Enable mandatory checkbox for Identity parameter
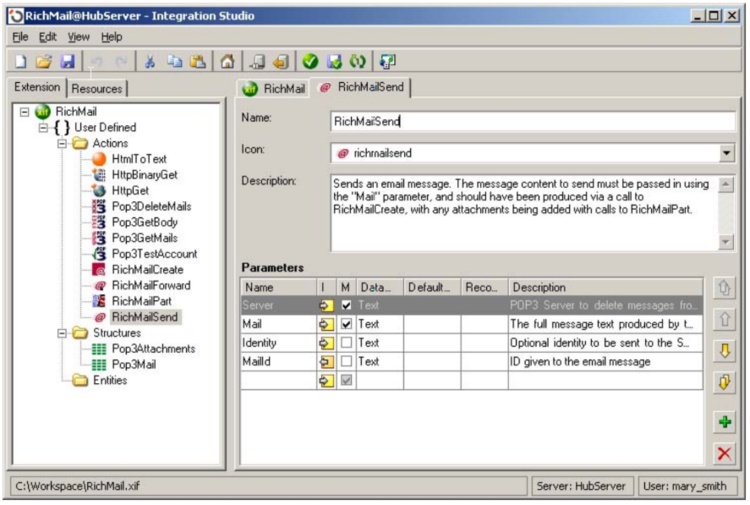The height and width of the screenshot is (505, 750). (345, 342)
